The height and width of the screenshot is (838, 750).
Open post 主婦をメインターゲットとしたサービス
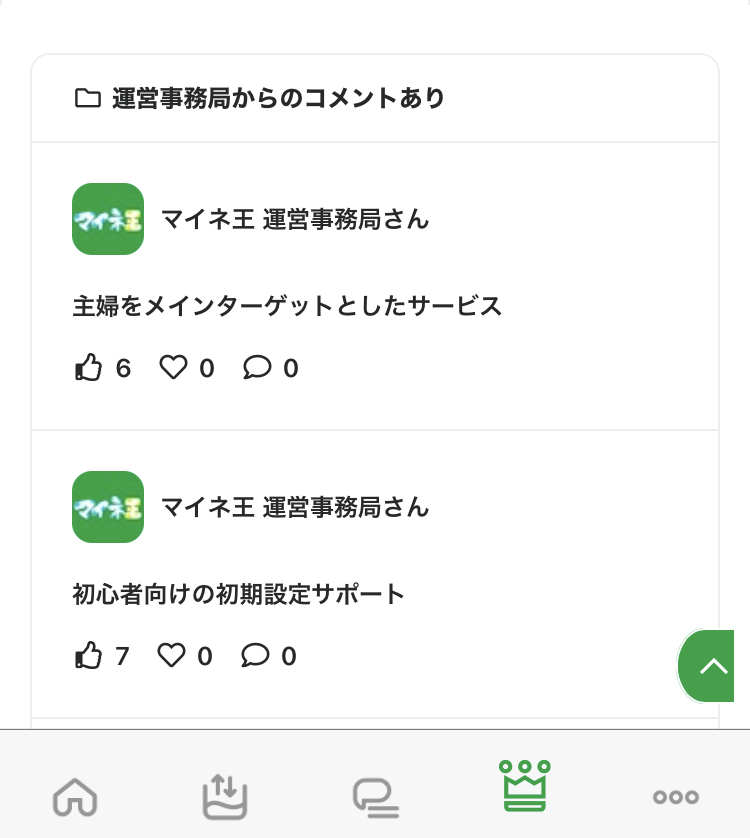[287, 306]
